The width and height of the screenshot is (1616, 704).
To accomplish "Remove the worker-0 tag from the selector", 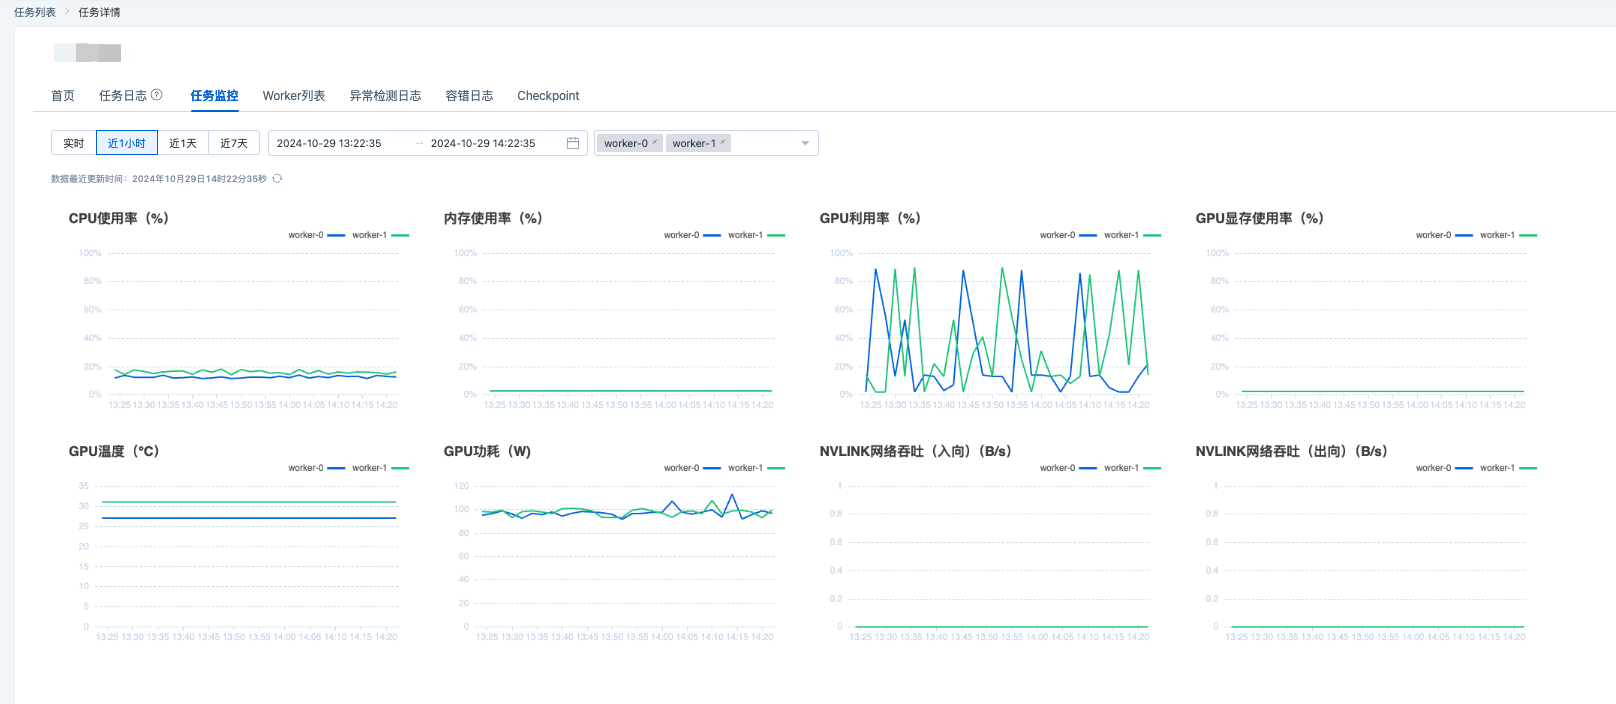I will (655, 142).
